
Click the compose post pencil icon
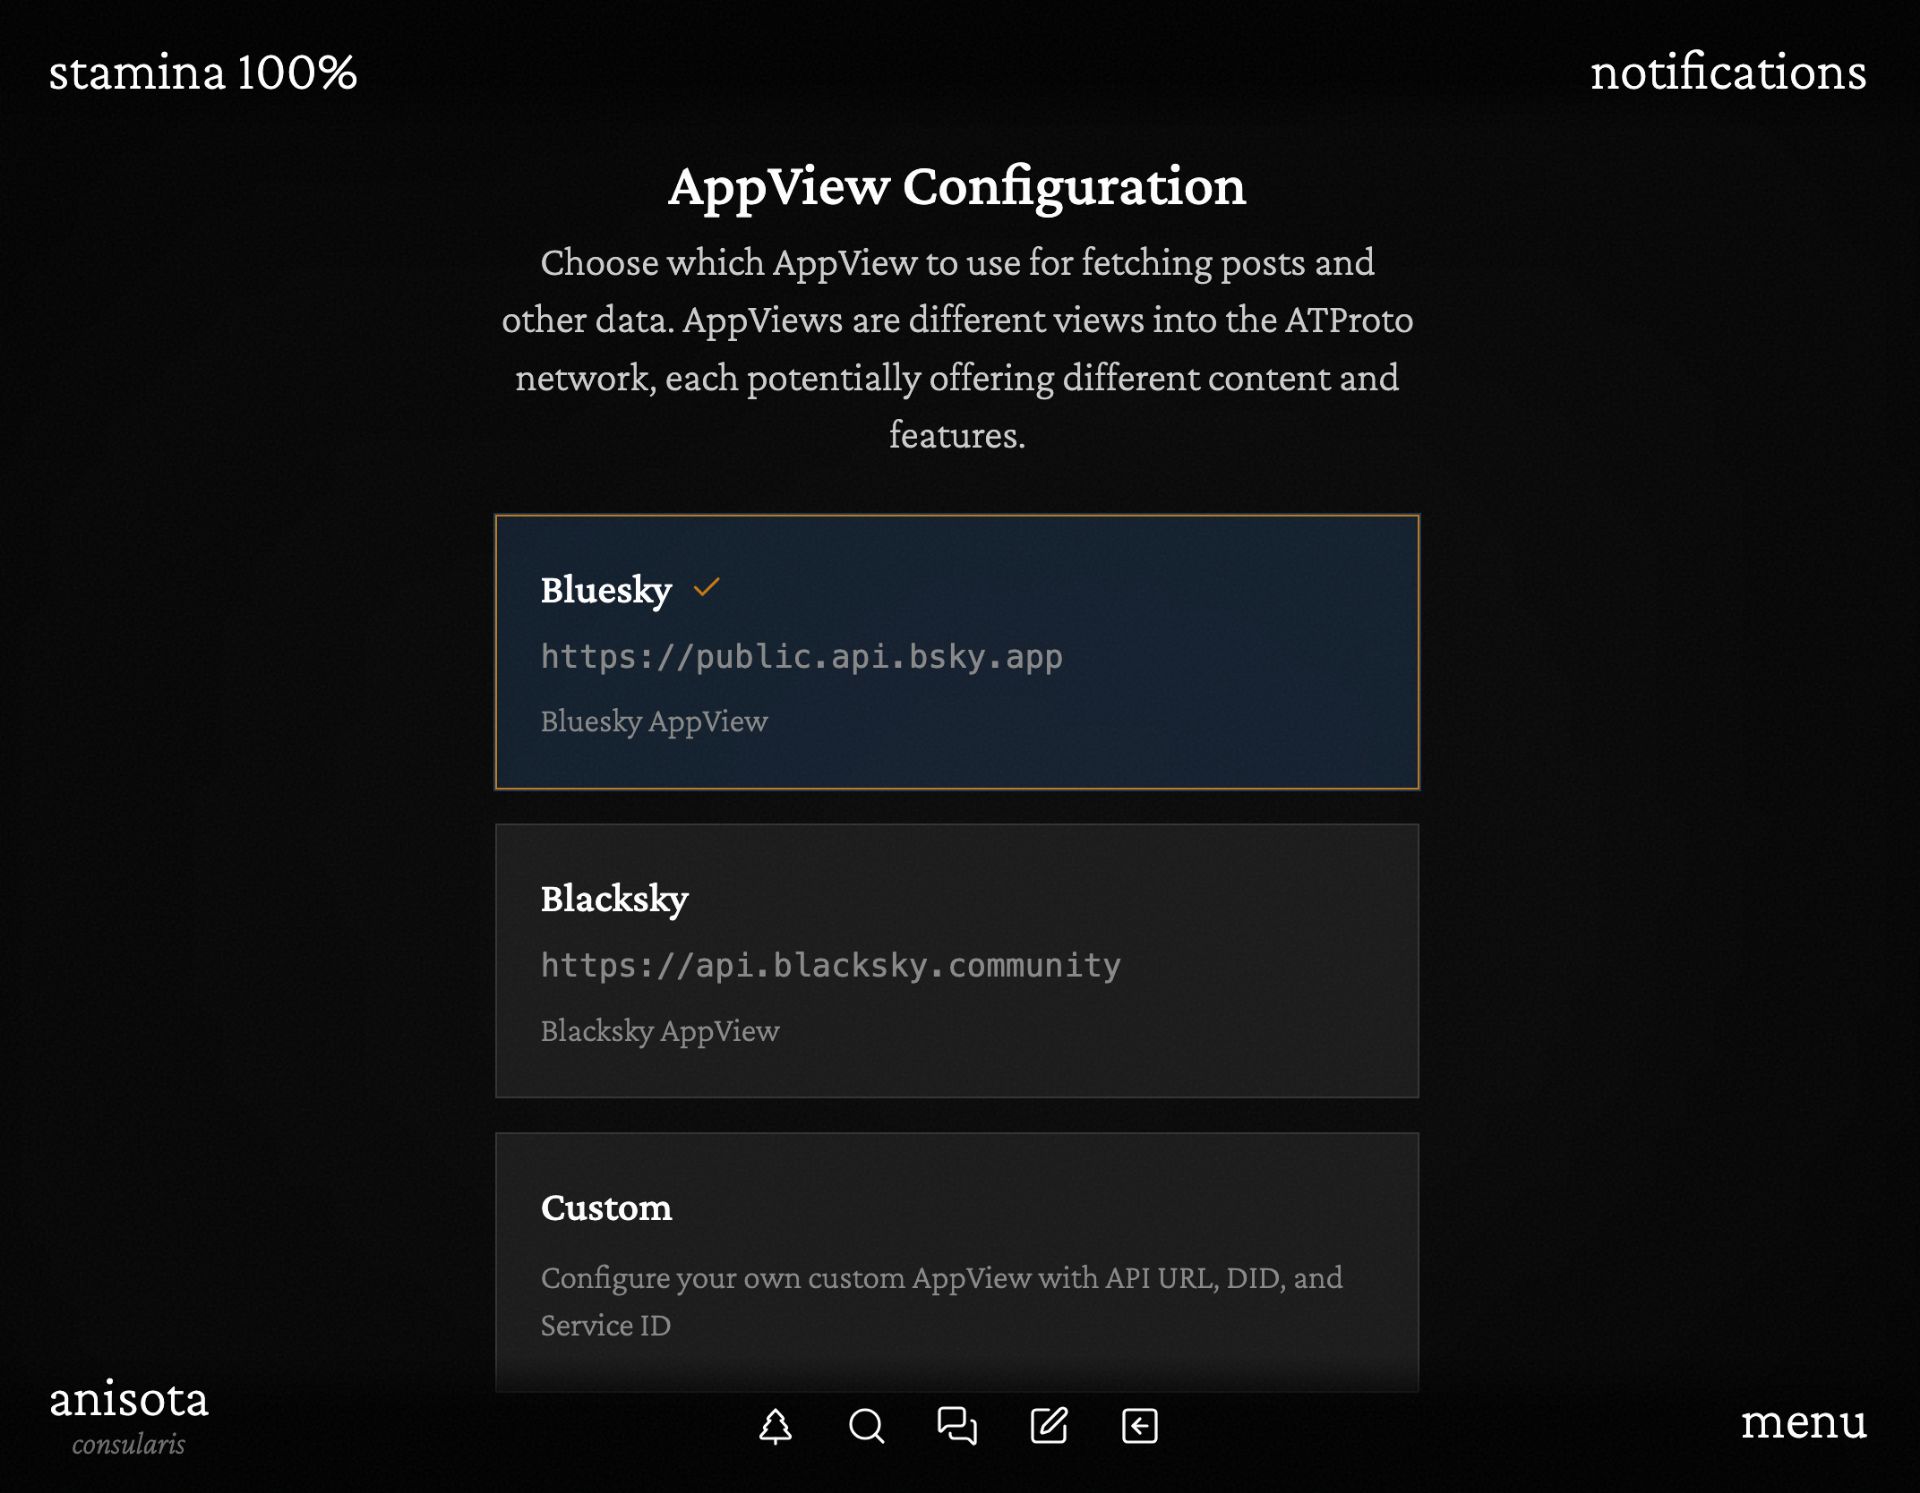tap(1049, 1426)
